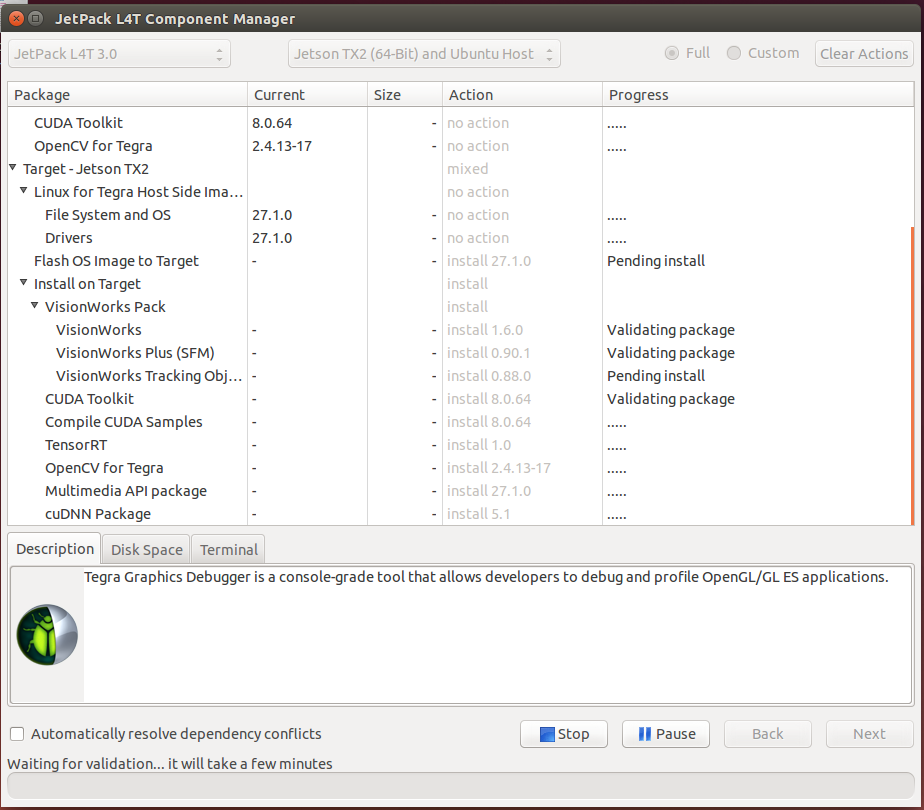924x810 pixels.
Task: Click the 'Waiting for validation...' status text
Action: coord(170,763)
